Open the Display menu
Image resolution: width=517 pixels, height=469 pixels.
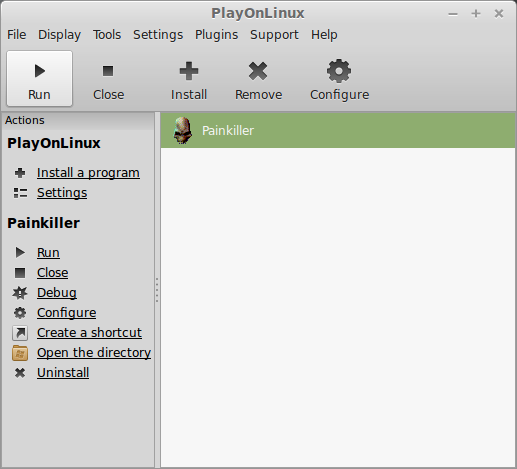point(59,35)
